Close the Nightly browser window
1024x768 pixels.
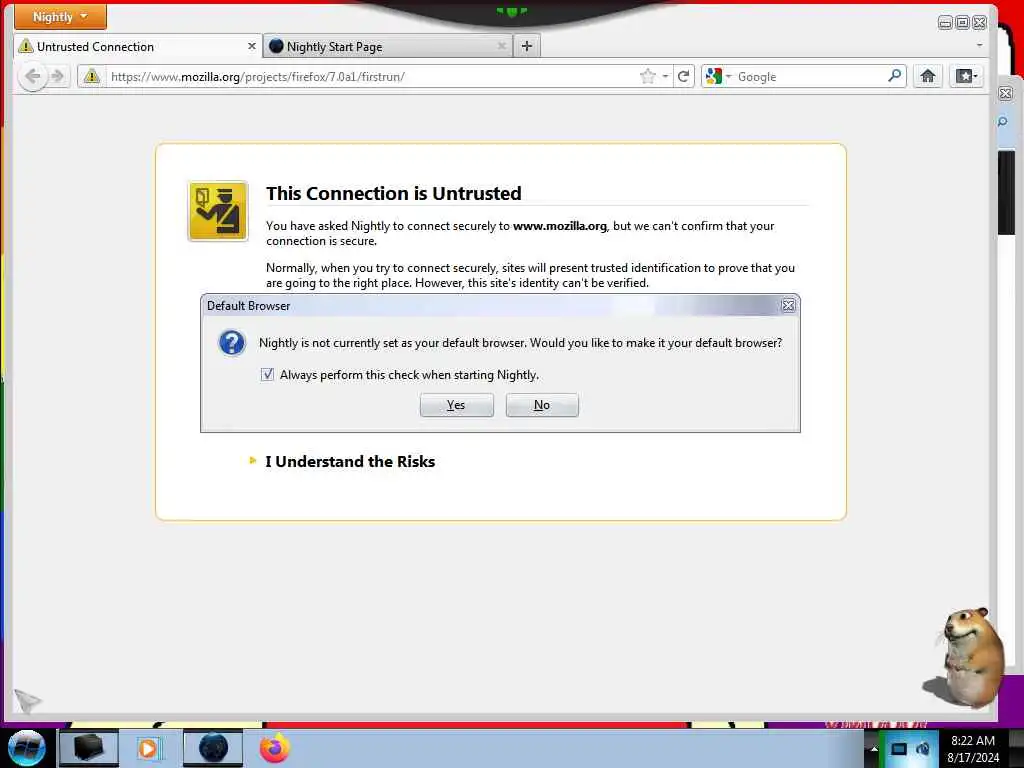click(979, 23)
